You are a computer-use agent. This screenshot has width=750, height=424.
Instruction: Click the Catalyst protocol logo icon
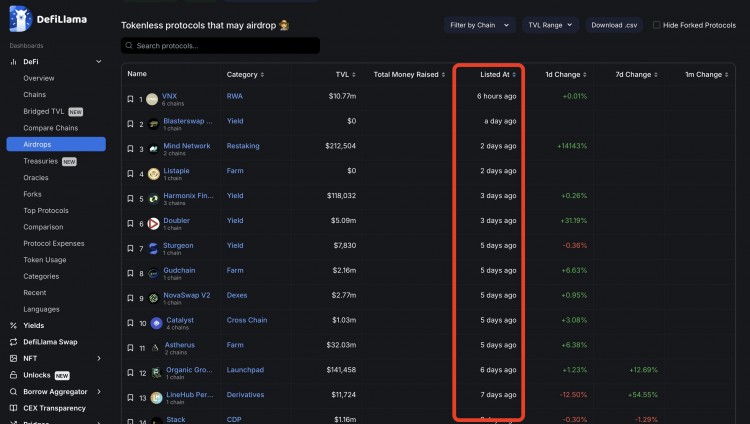(153, 323)
